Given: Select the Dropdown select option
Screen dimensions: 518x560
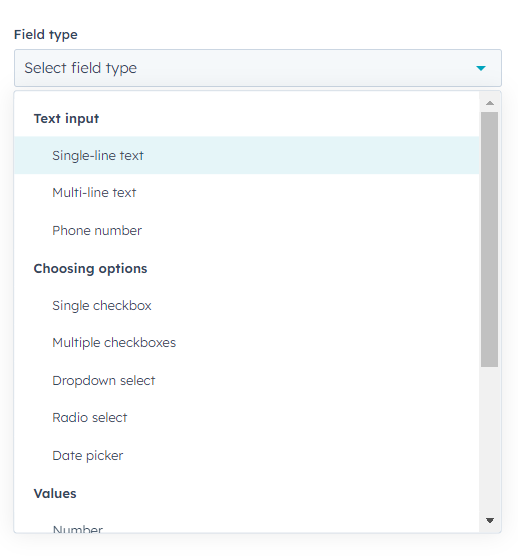Looking at the screenshot, I should [x=246, y=380].
